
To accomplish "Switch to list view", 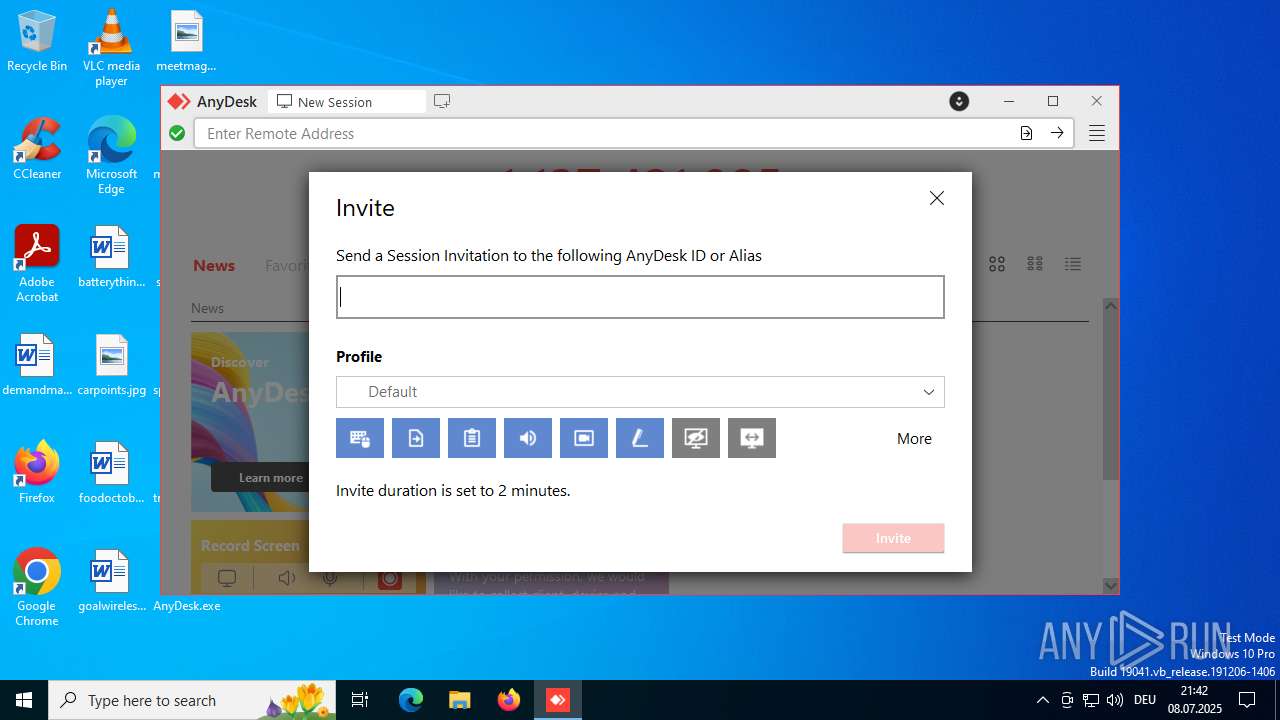I will [x=1073, y=264].
